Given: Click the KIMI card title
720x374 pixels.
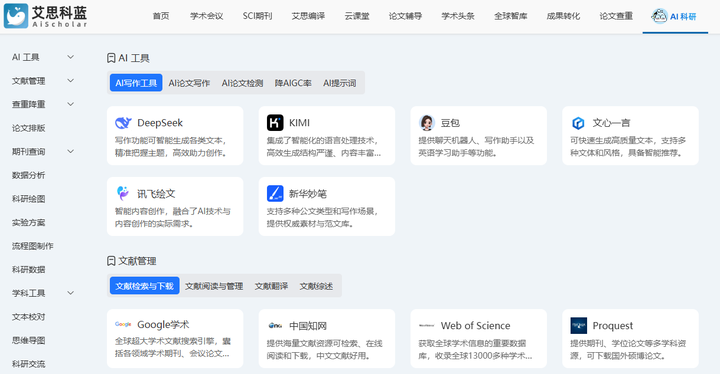Looking at the screenshot, I should tap(299, 123).
